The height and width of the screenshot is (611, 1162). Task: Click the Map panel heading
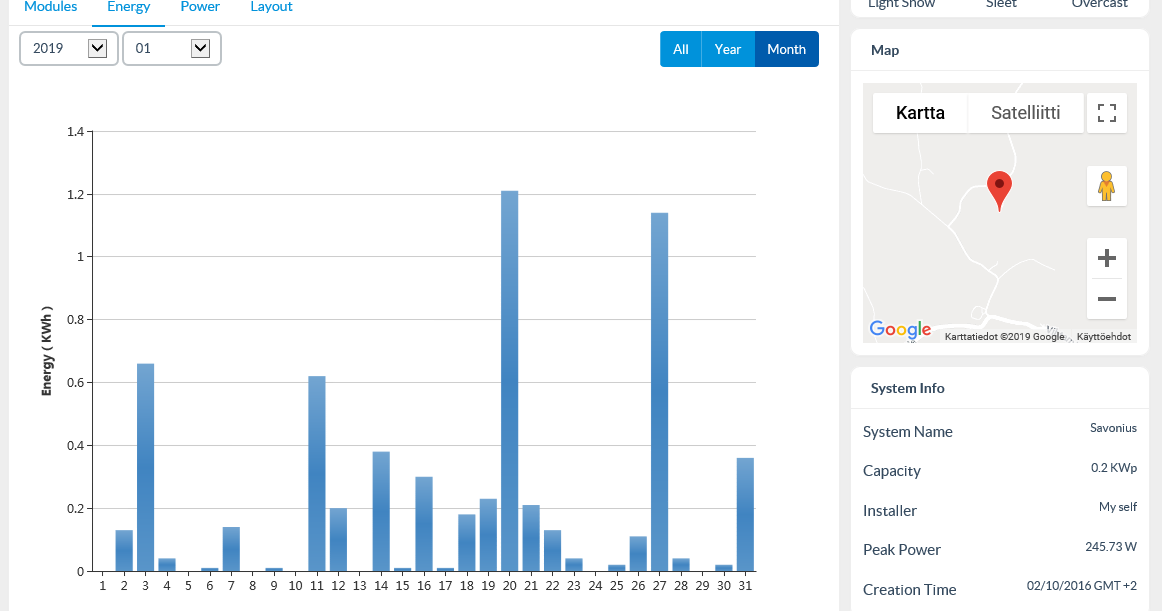point(885,50)
